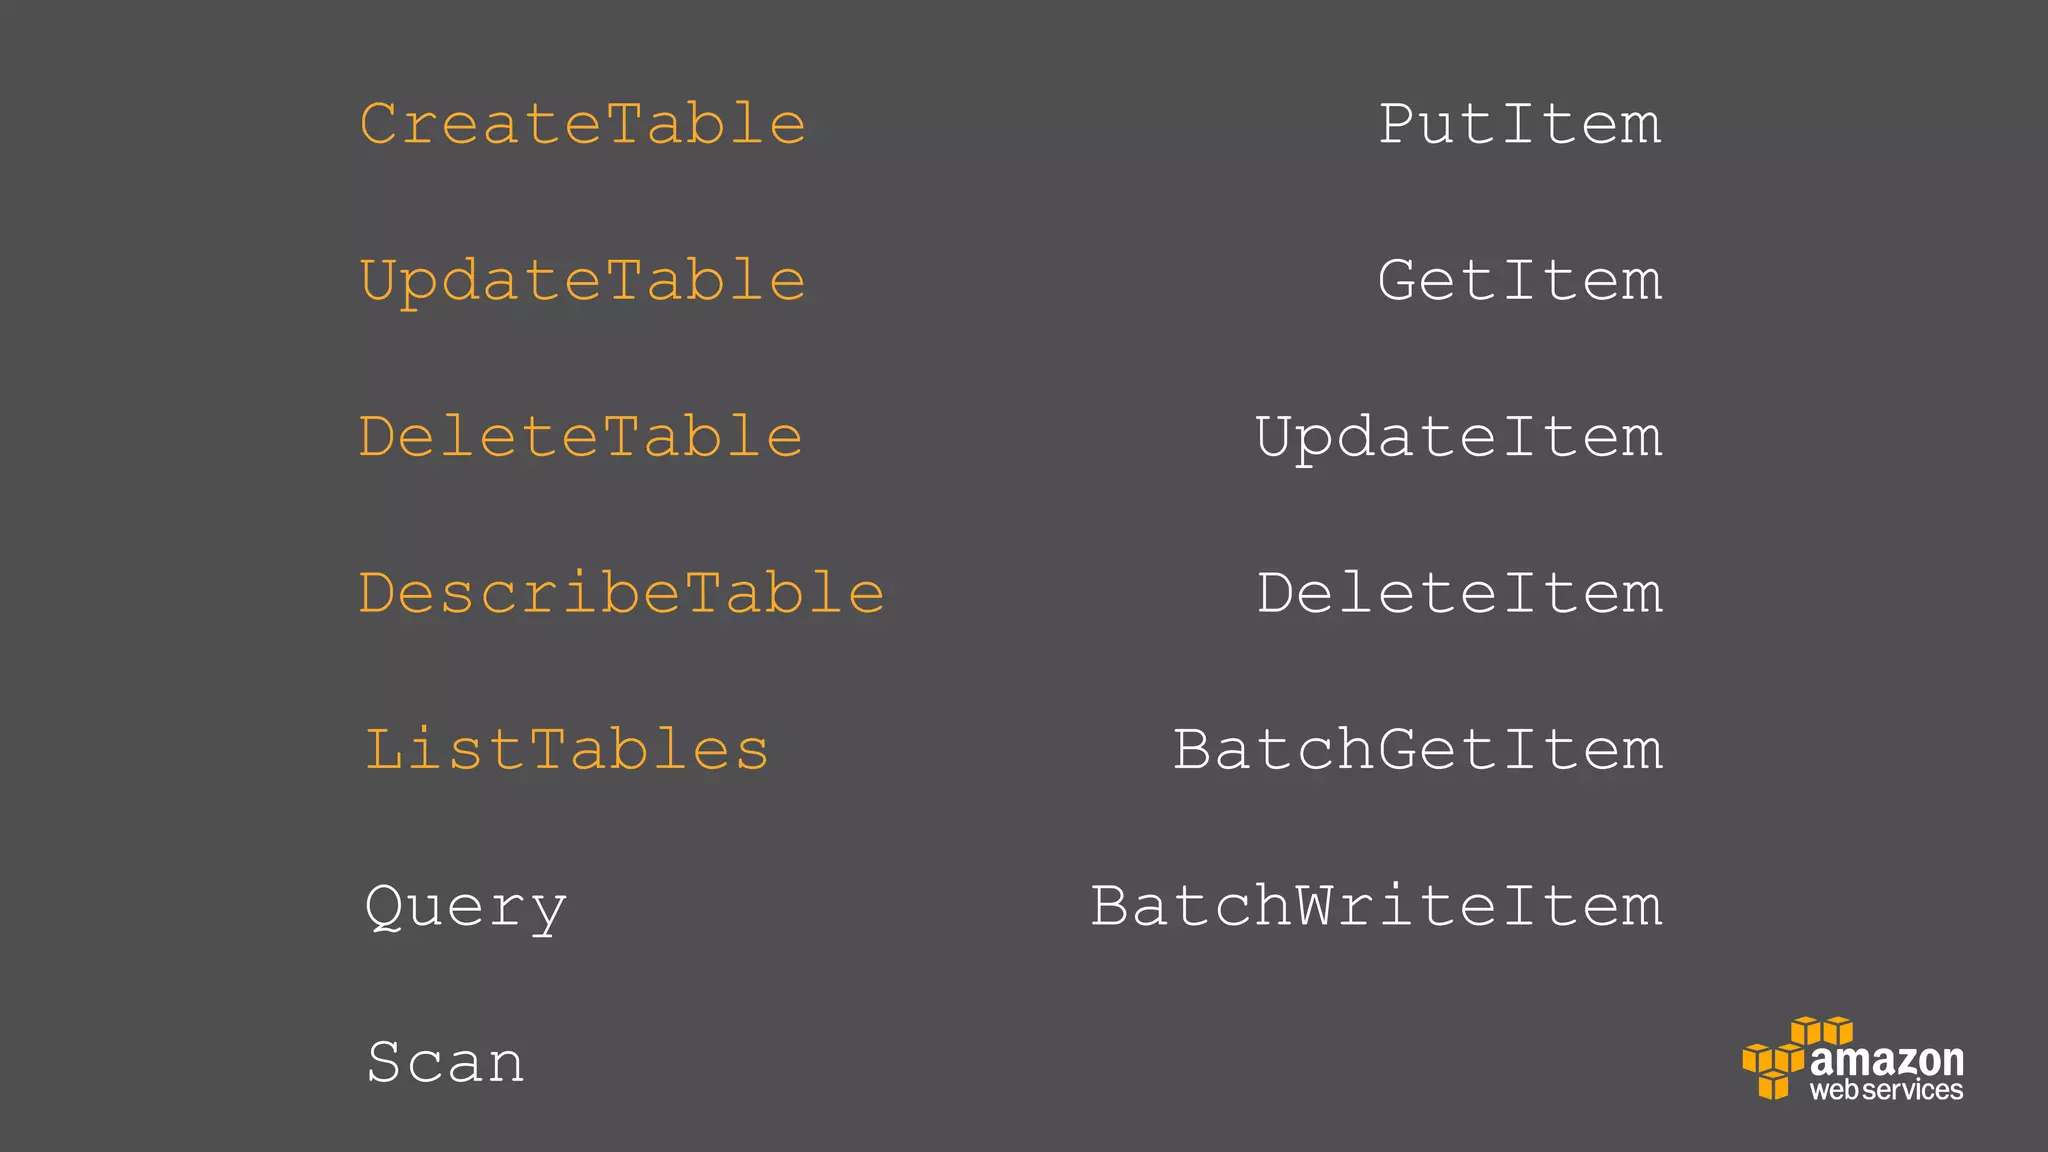Image resolution: width=2048 pixels, height=1152 pixels.
Task: Click the BatchGetItem operation label
Action: click(x=1418, y=750)
